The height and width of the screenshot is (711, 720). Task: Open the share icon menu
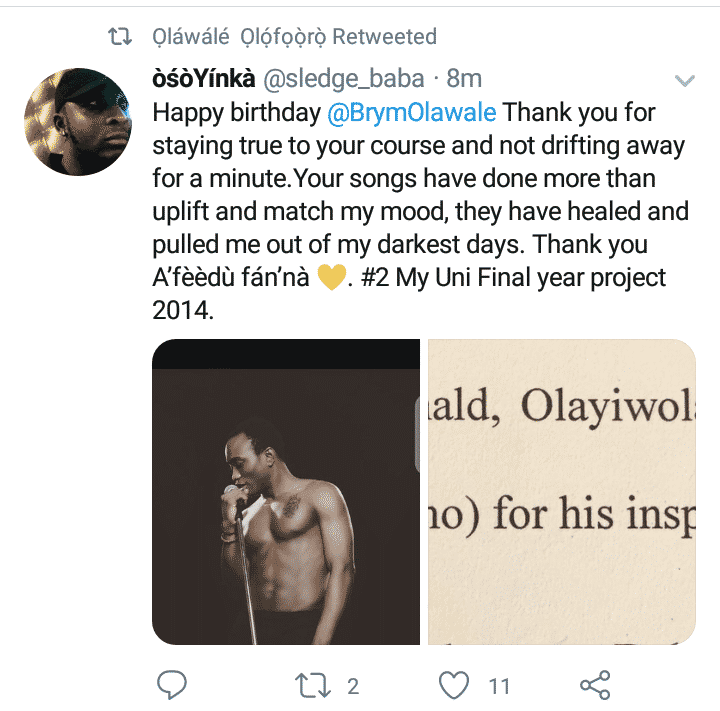pos(595,685)
